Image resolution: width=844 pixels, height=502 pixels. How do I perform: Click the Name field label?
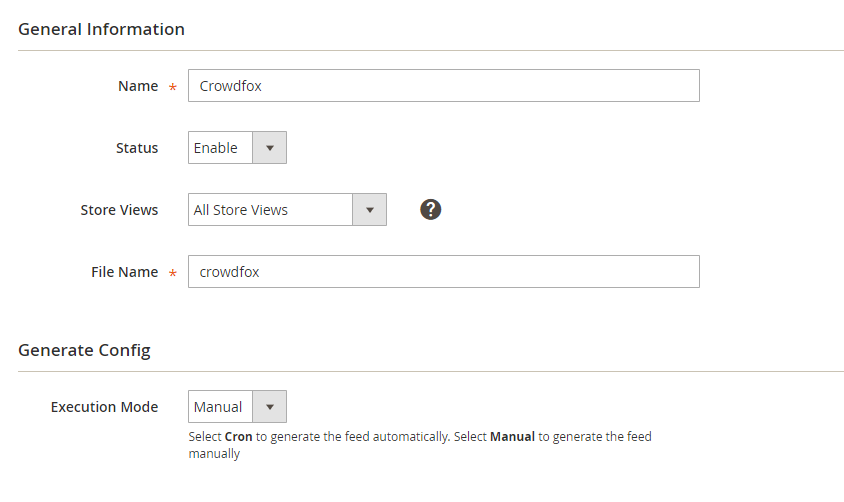[138, 86]
